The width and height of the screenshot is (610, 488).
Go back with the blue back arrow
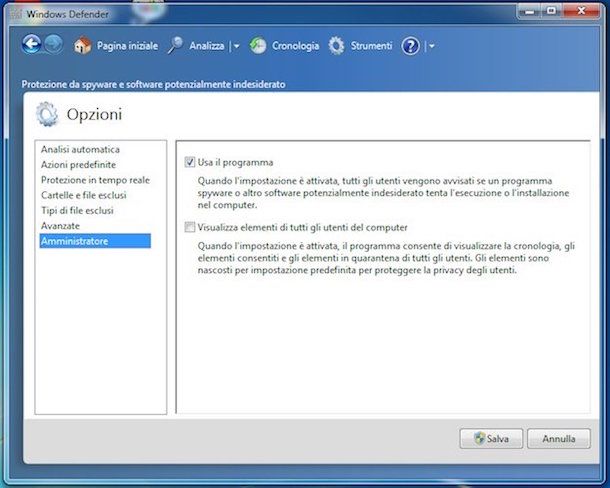pyautogui.click(x=32, y=44)
